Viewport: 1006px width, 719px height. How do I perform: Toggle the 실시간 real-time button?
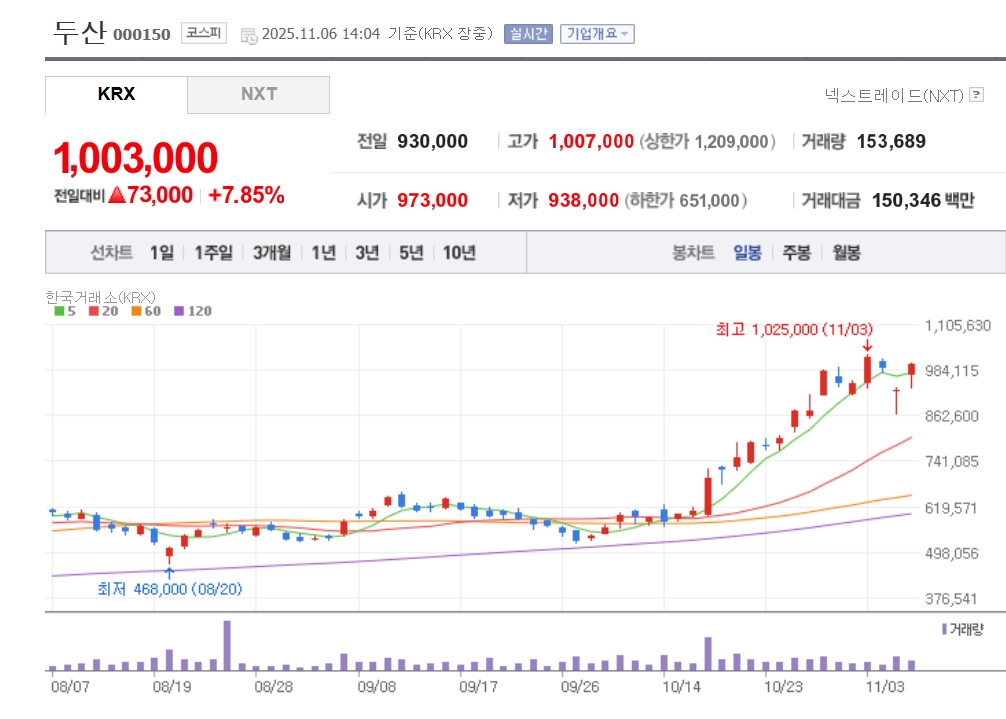(x=527, y=34)
